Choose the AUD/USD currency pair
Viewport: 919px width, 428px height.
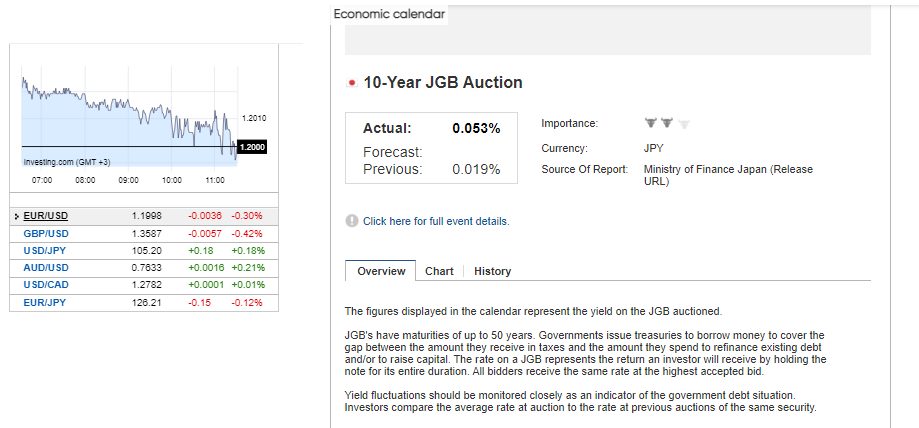coord(45,267)
